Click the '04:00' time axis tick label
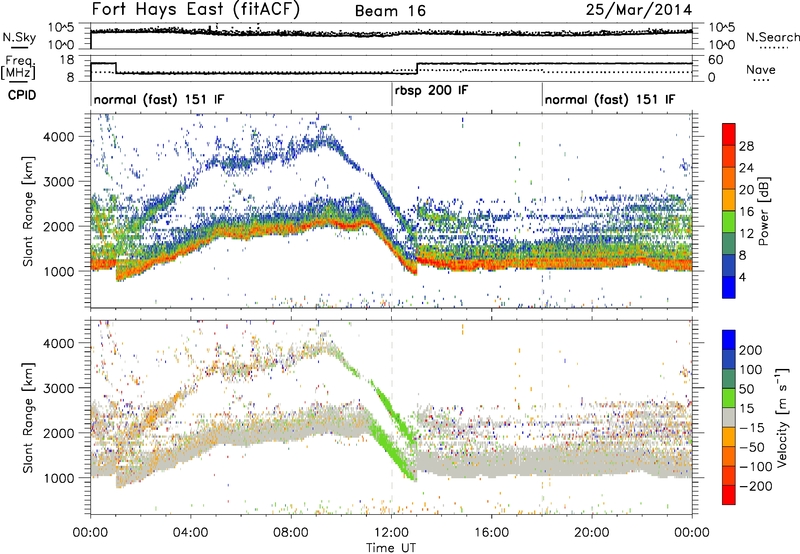 [191, 533]
